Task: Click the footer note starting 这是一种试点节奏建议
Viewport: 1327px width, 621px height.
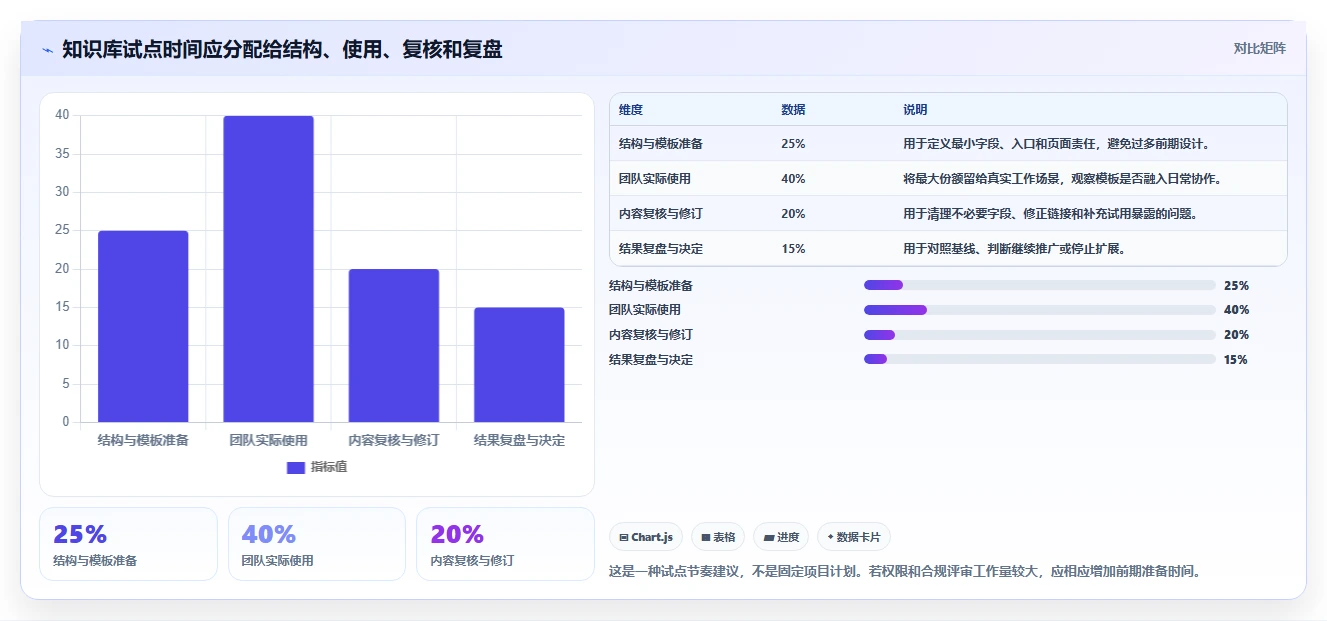Action: (904, 572)
